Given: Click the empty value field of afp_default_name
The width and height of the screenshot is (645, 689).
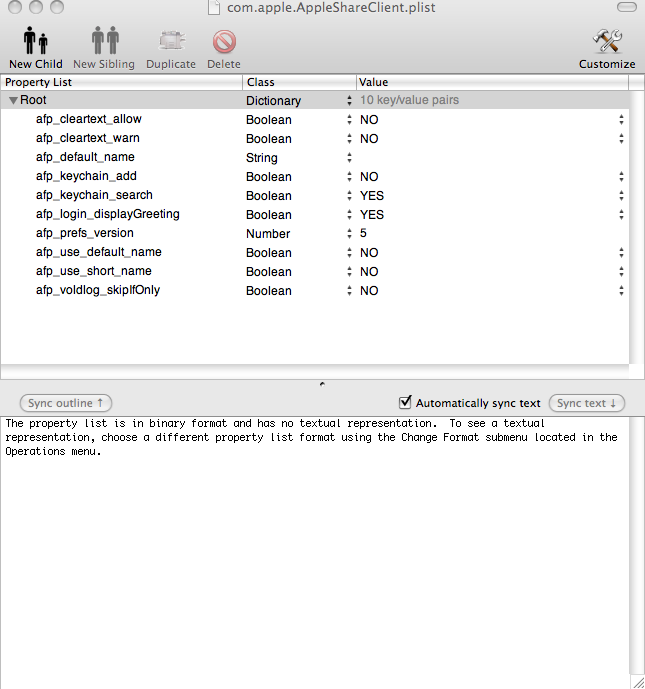Looking at the screenshot, I should (492, 157).
